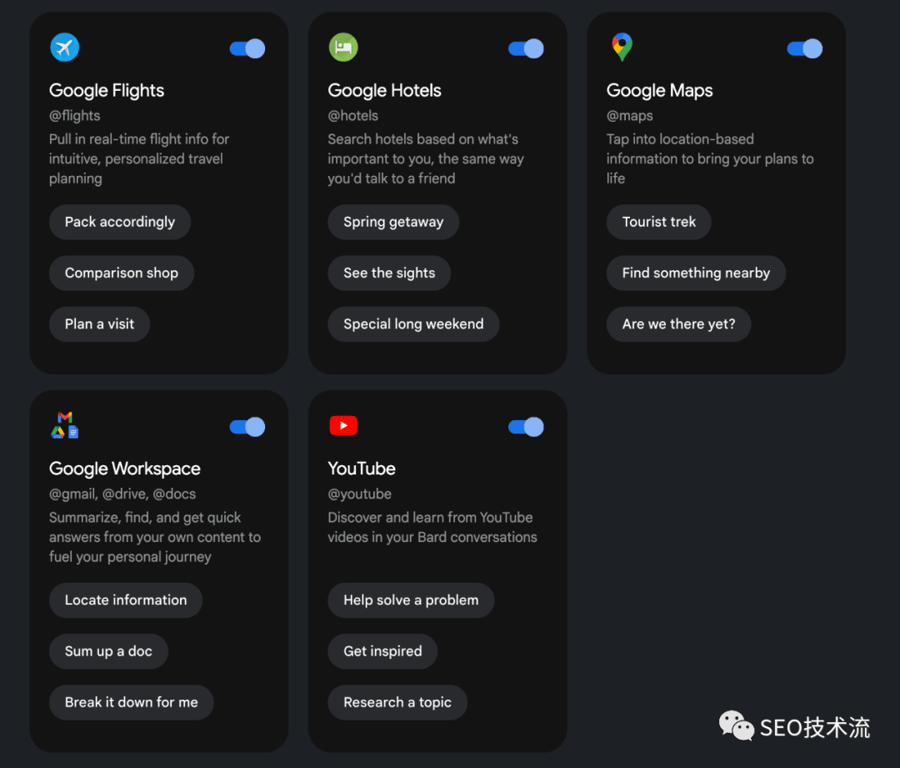Click the "Spring getaway" suggestion
Viewport: 900px width, 768px height.
(x=393, y=222)
